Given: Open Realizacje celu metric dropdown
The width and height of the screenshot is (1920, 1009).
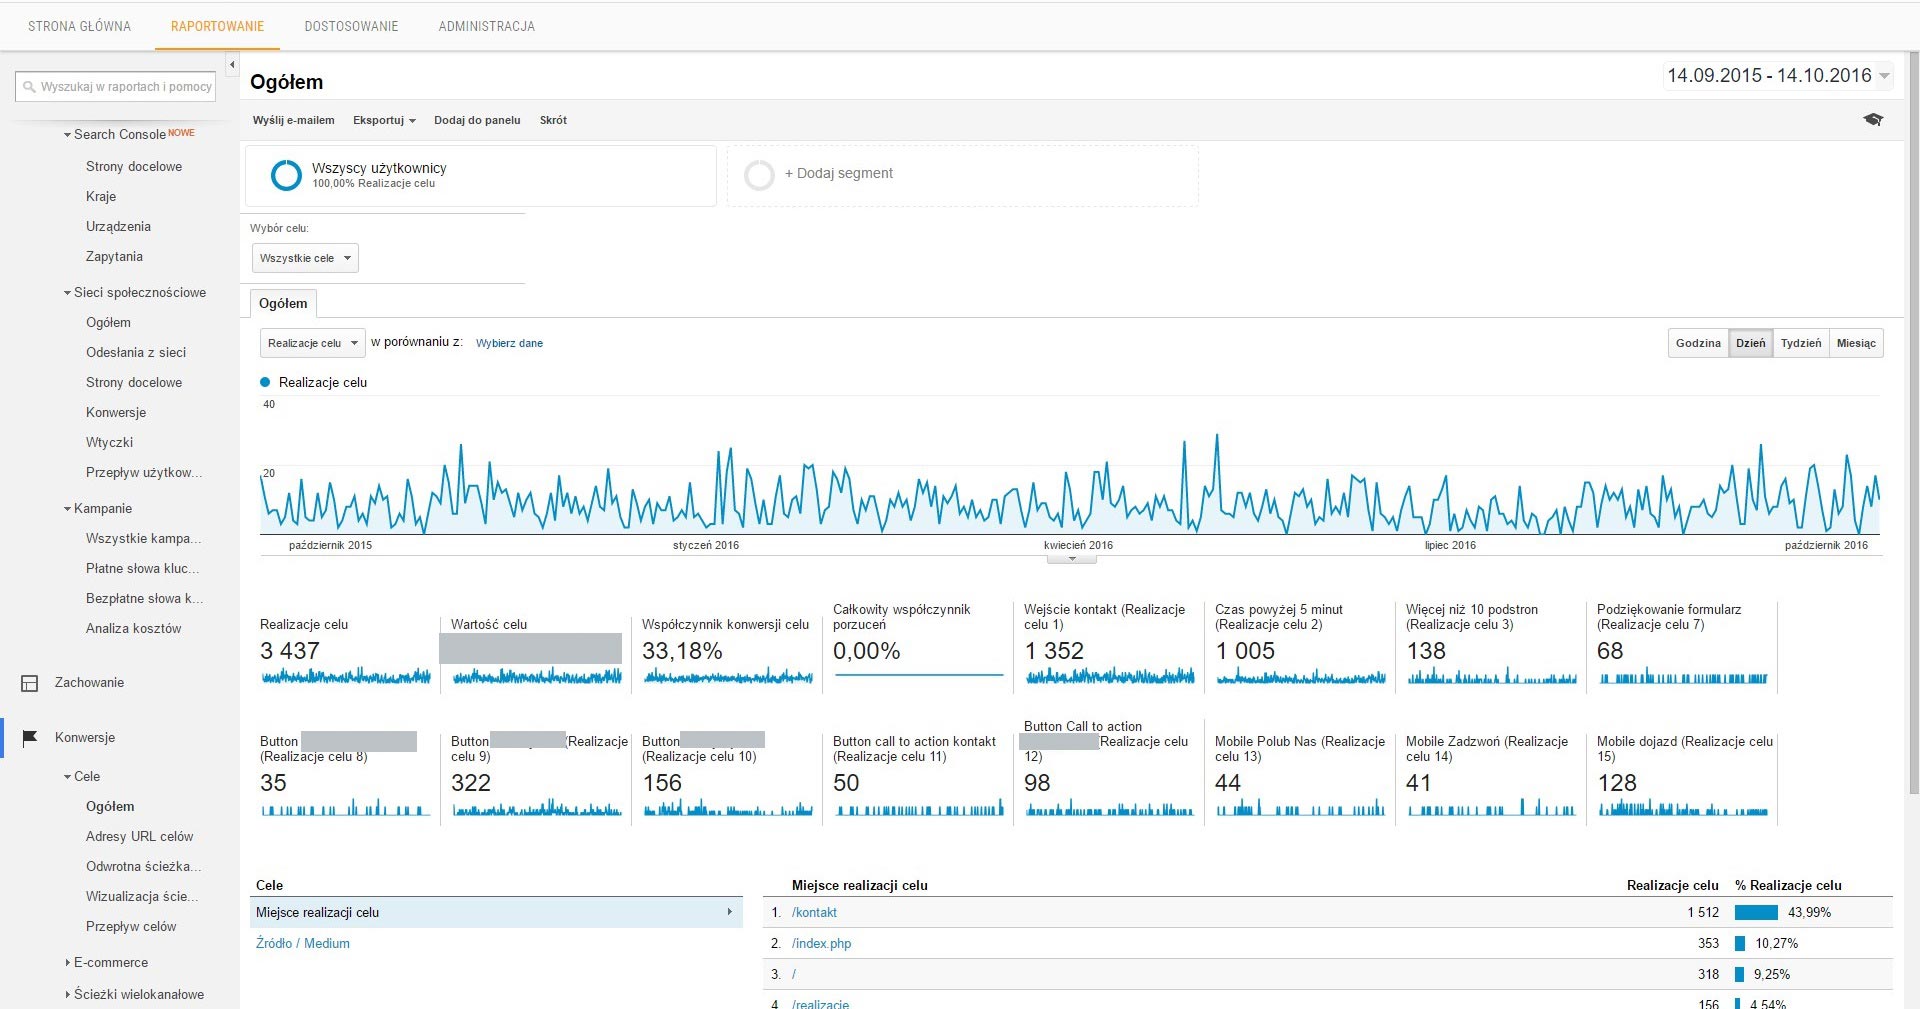Looking at the screenshot, I should click(x=313, y=343).
